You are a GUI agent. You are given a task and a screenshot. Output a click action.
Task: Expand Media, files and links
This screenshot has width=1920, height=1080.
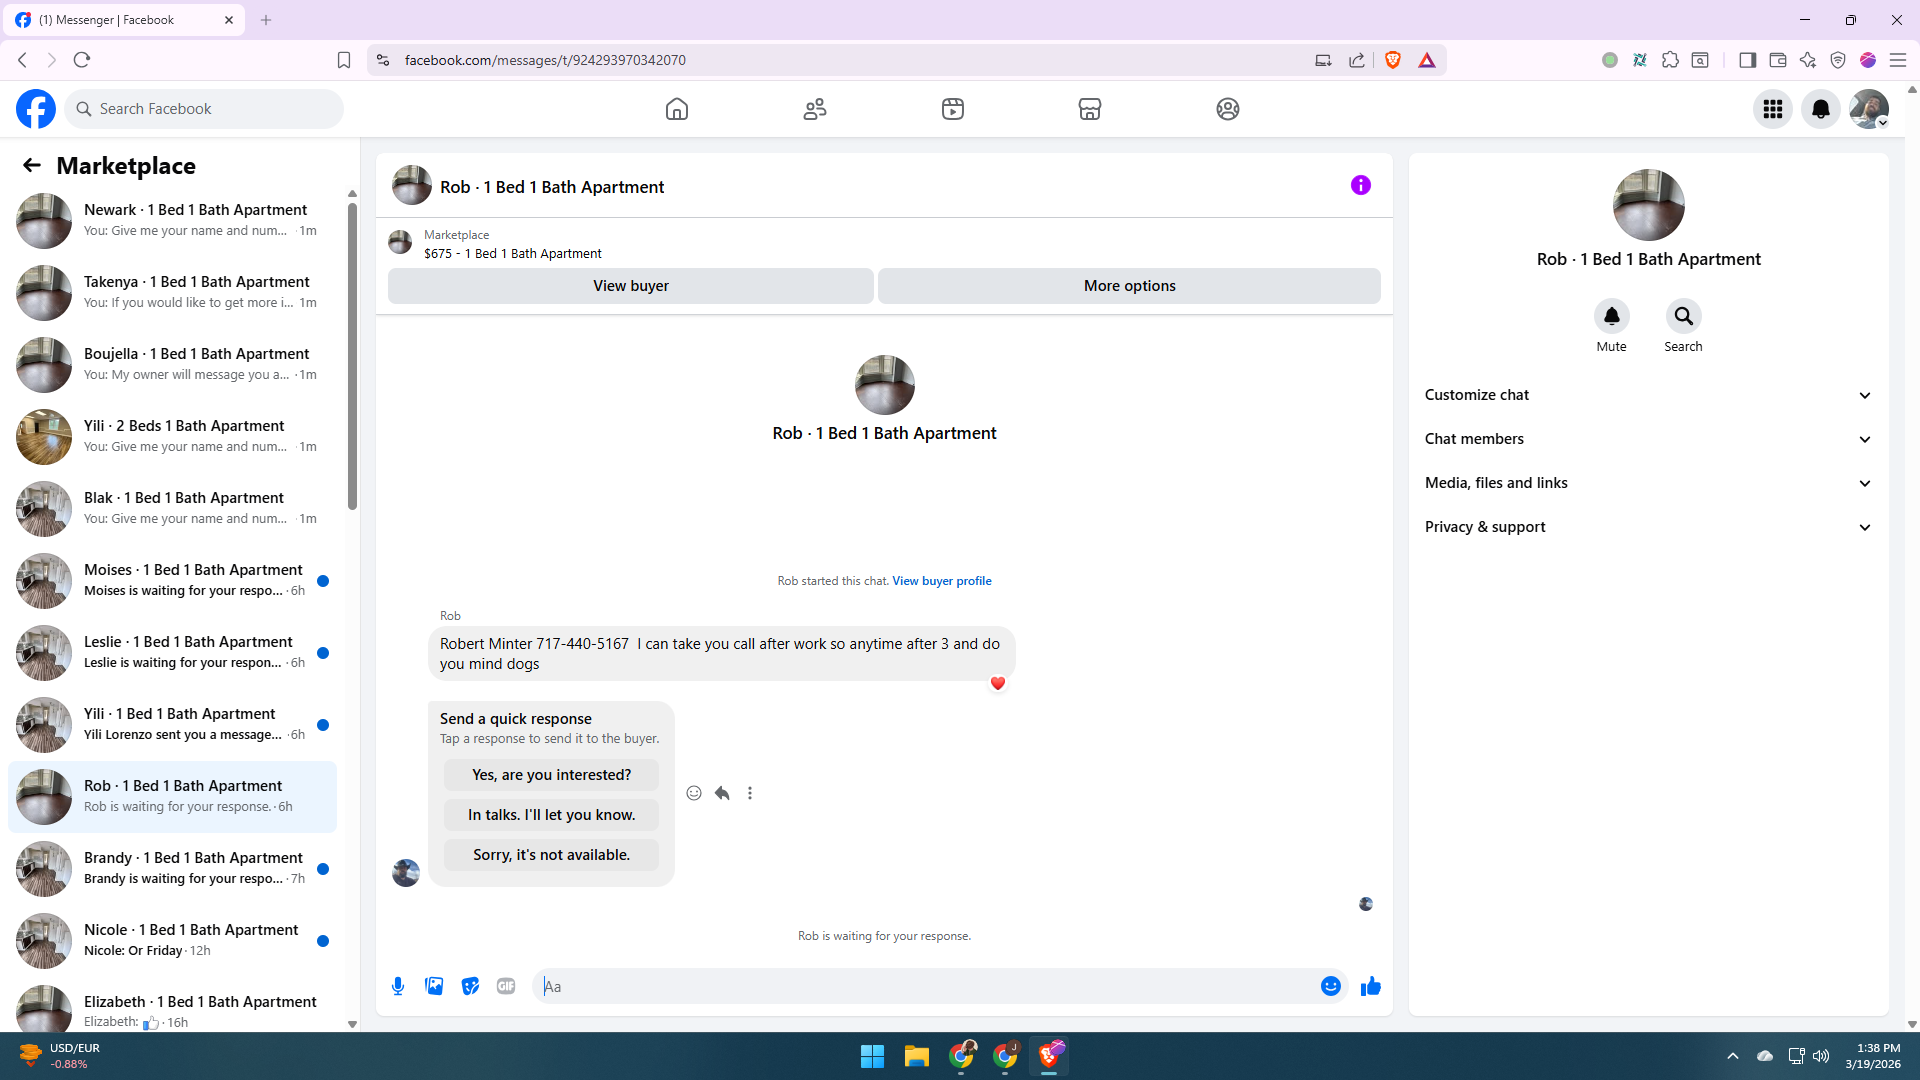[1648, 483]
